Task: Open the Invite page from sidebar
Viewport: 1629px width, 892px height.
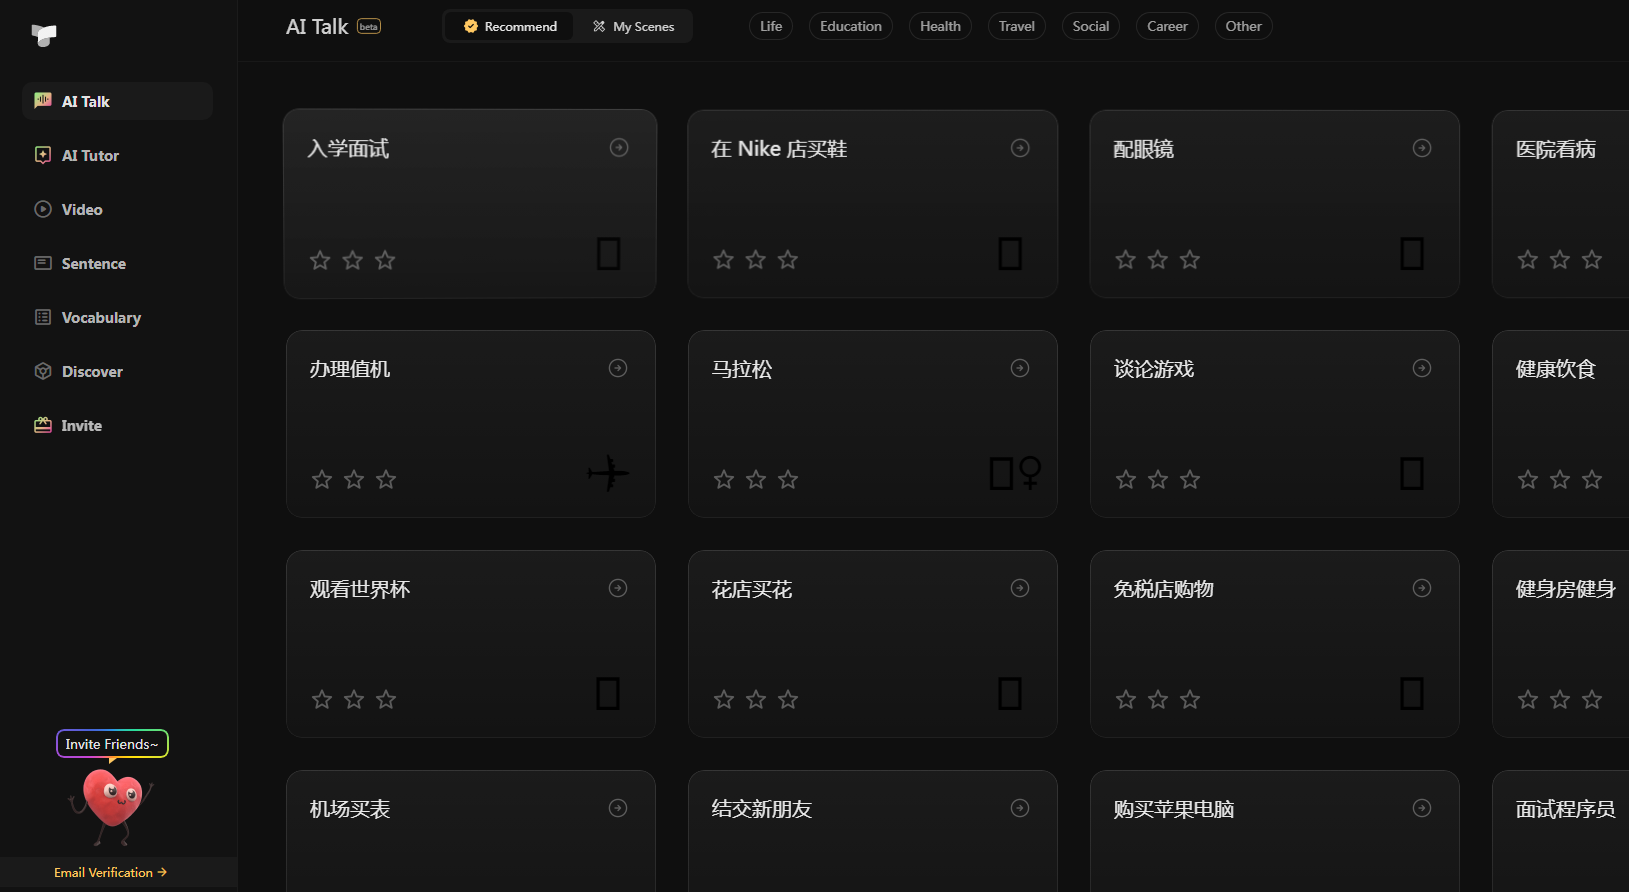Action: pos(118,425)
